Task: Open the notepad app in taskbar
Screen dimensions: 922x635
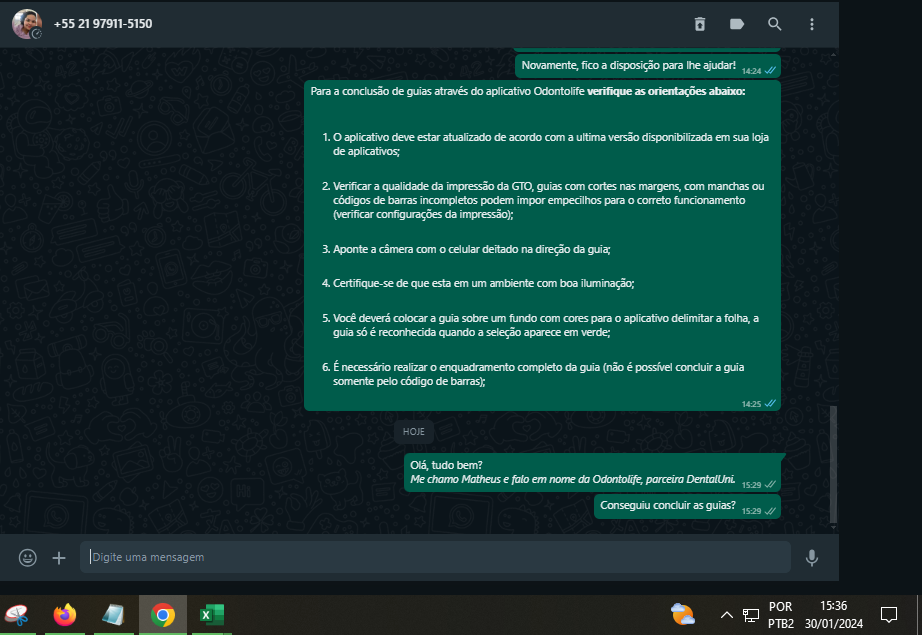Action: (113, 615)
